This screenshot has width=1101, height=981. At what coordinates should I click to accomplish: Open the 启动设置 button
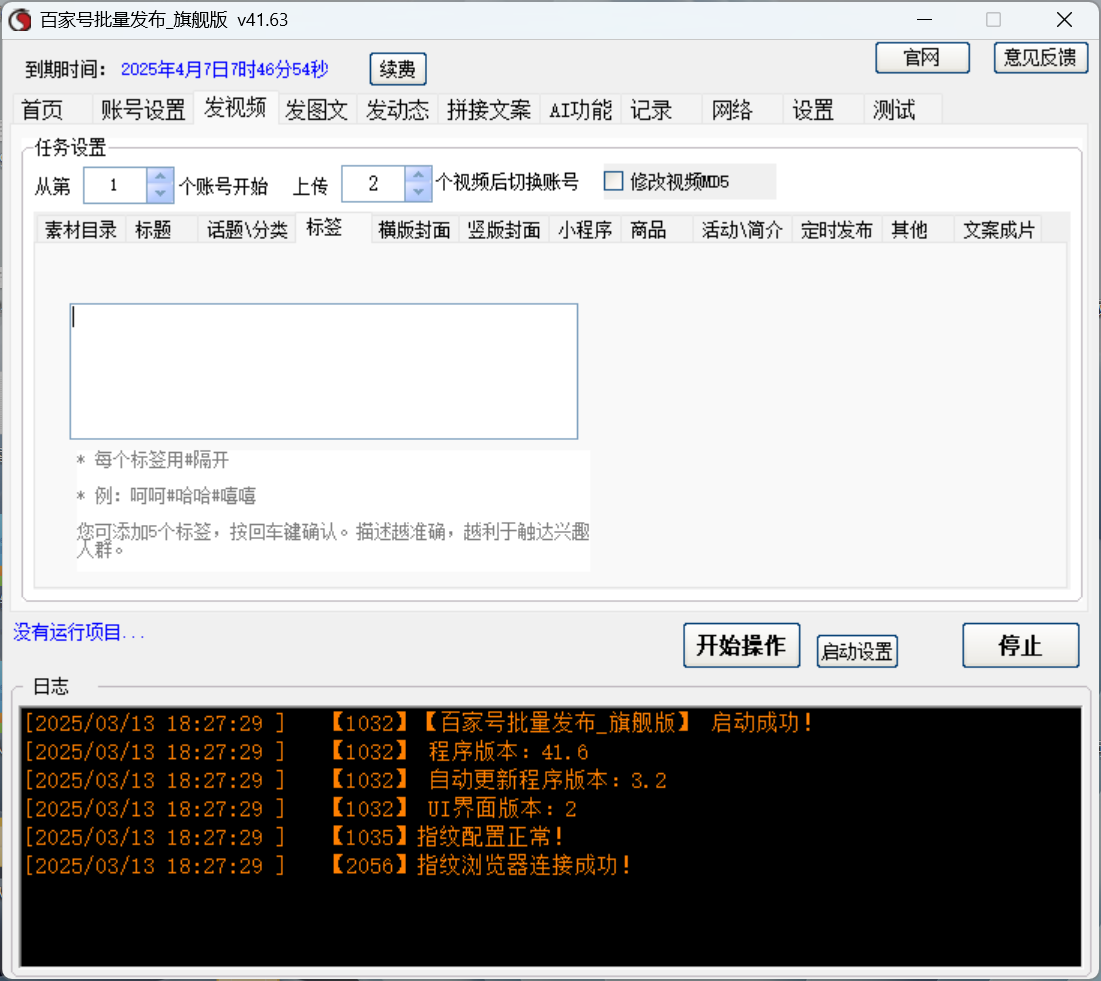pos(857,651)
